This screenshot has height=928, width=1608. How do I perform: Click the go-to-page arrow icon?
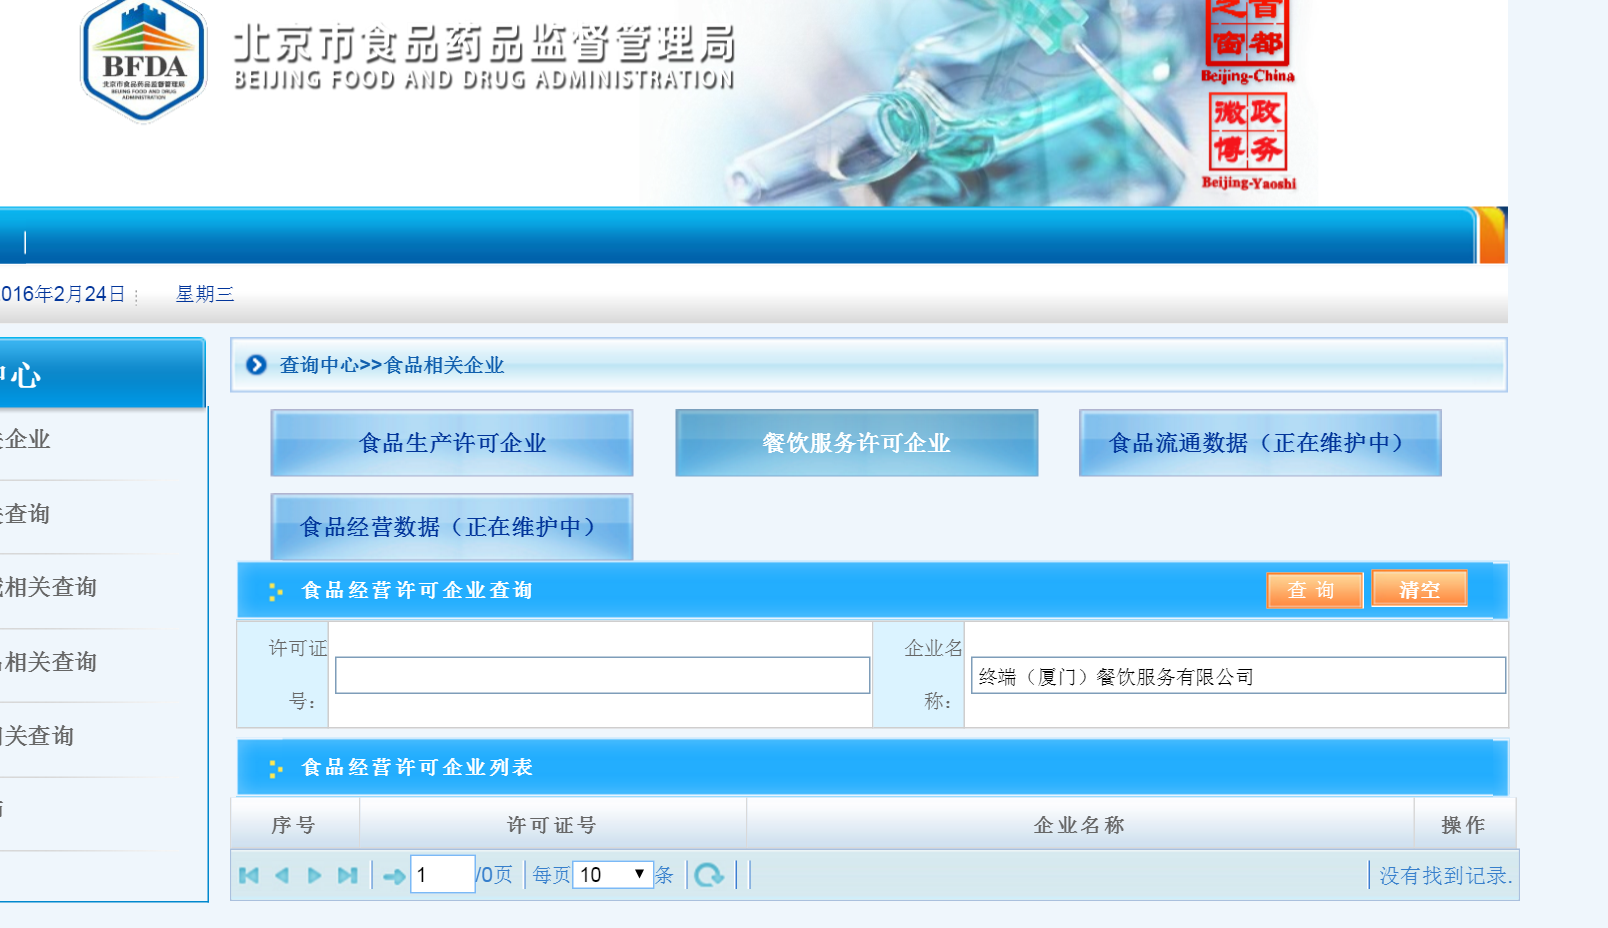(394, 876)
